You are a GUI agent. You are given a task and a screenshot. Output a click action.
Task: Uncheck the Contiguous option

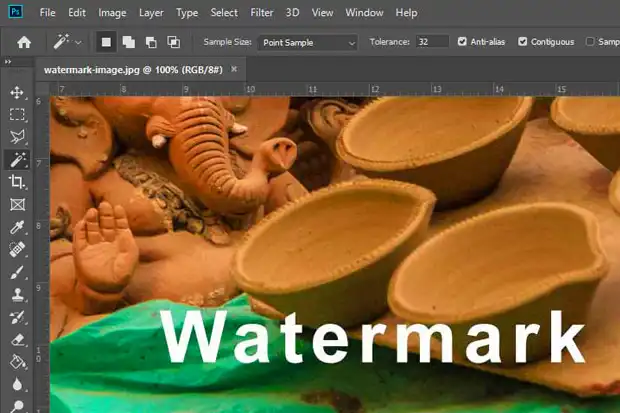point(524,42)
